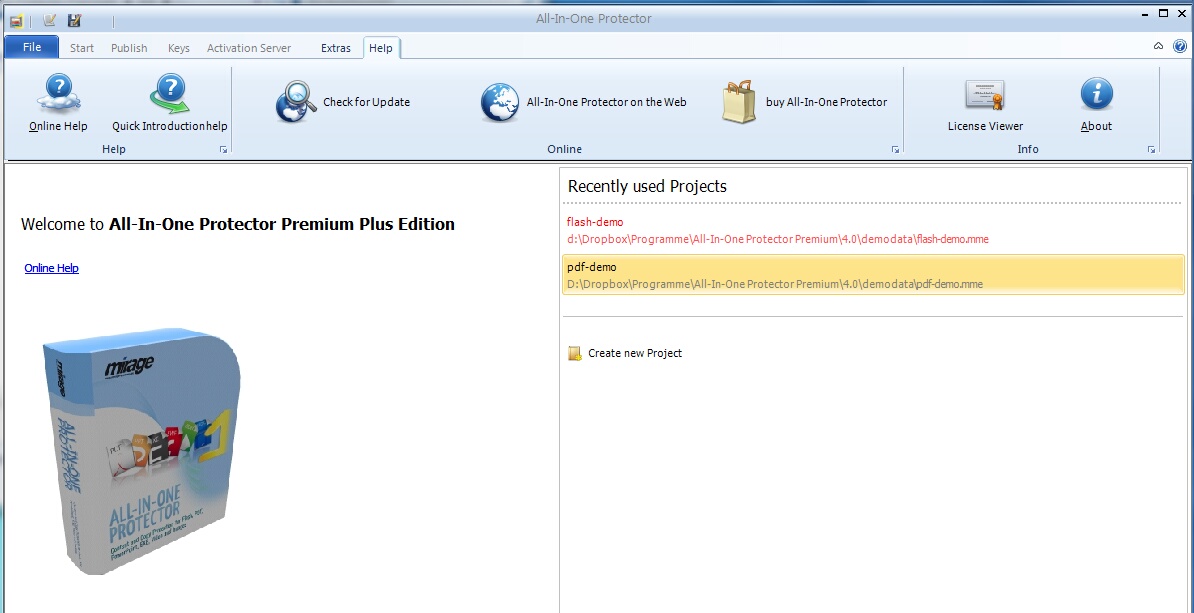Open Online Help from the ribbon
1194x613 pixels.
tap(58, 102)
